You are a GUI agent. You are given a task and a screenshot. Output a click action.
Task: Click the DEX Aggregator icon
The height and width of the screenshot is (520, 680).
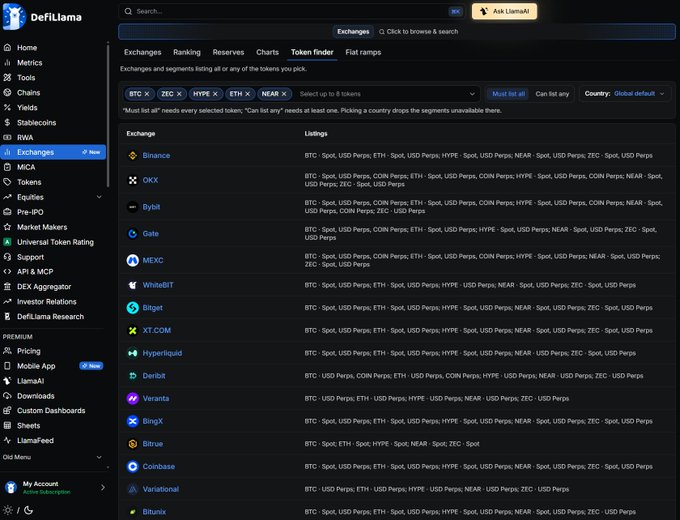[x=7, y=287]
